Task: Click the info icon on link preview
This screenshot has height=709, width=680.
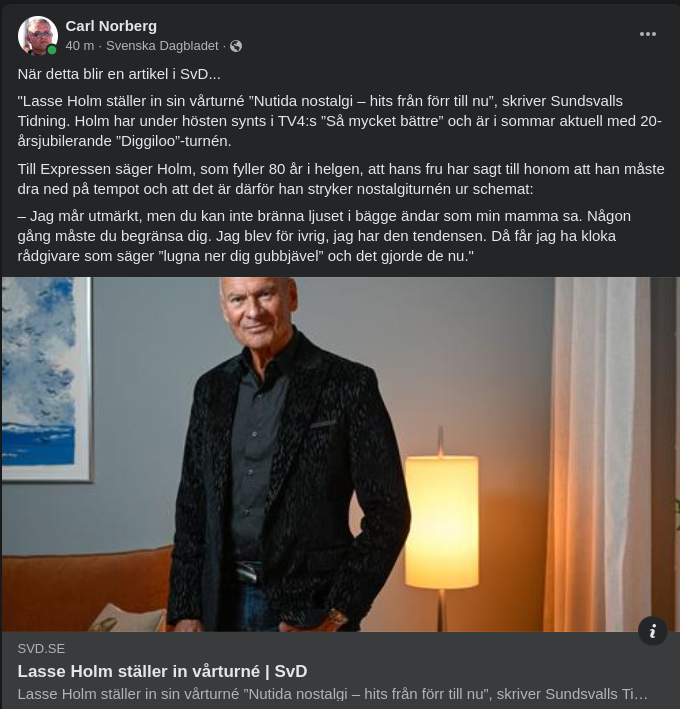Action: [x=652, y=631]
